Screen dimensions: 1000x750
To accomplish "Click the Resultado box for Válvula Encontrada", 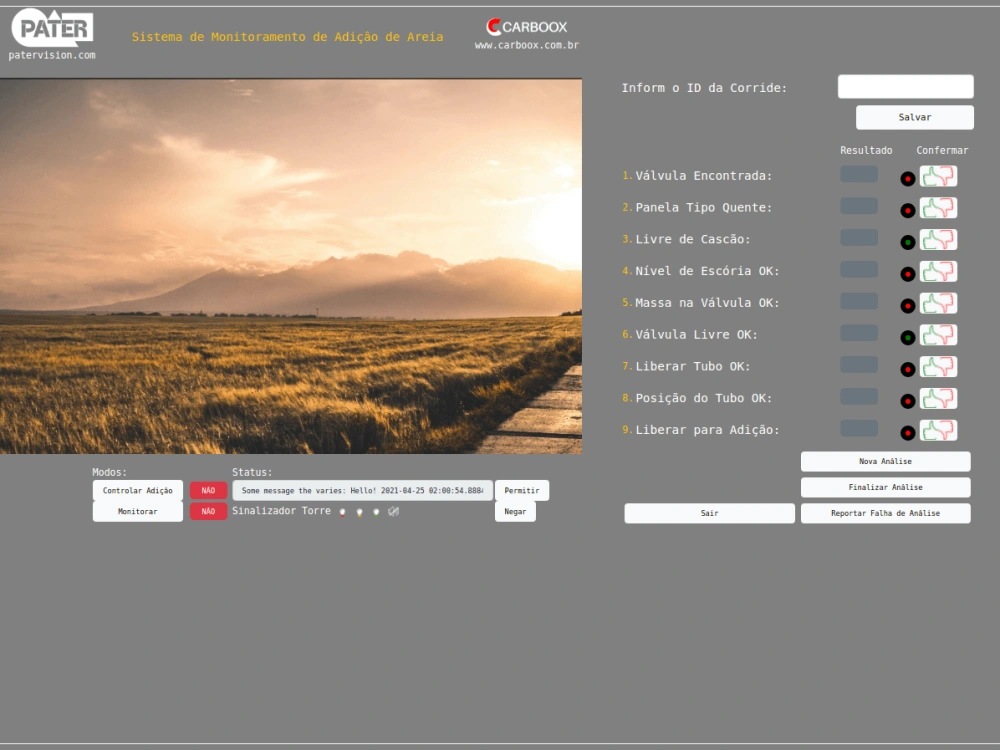I will 859,174.
